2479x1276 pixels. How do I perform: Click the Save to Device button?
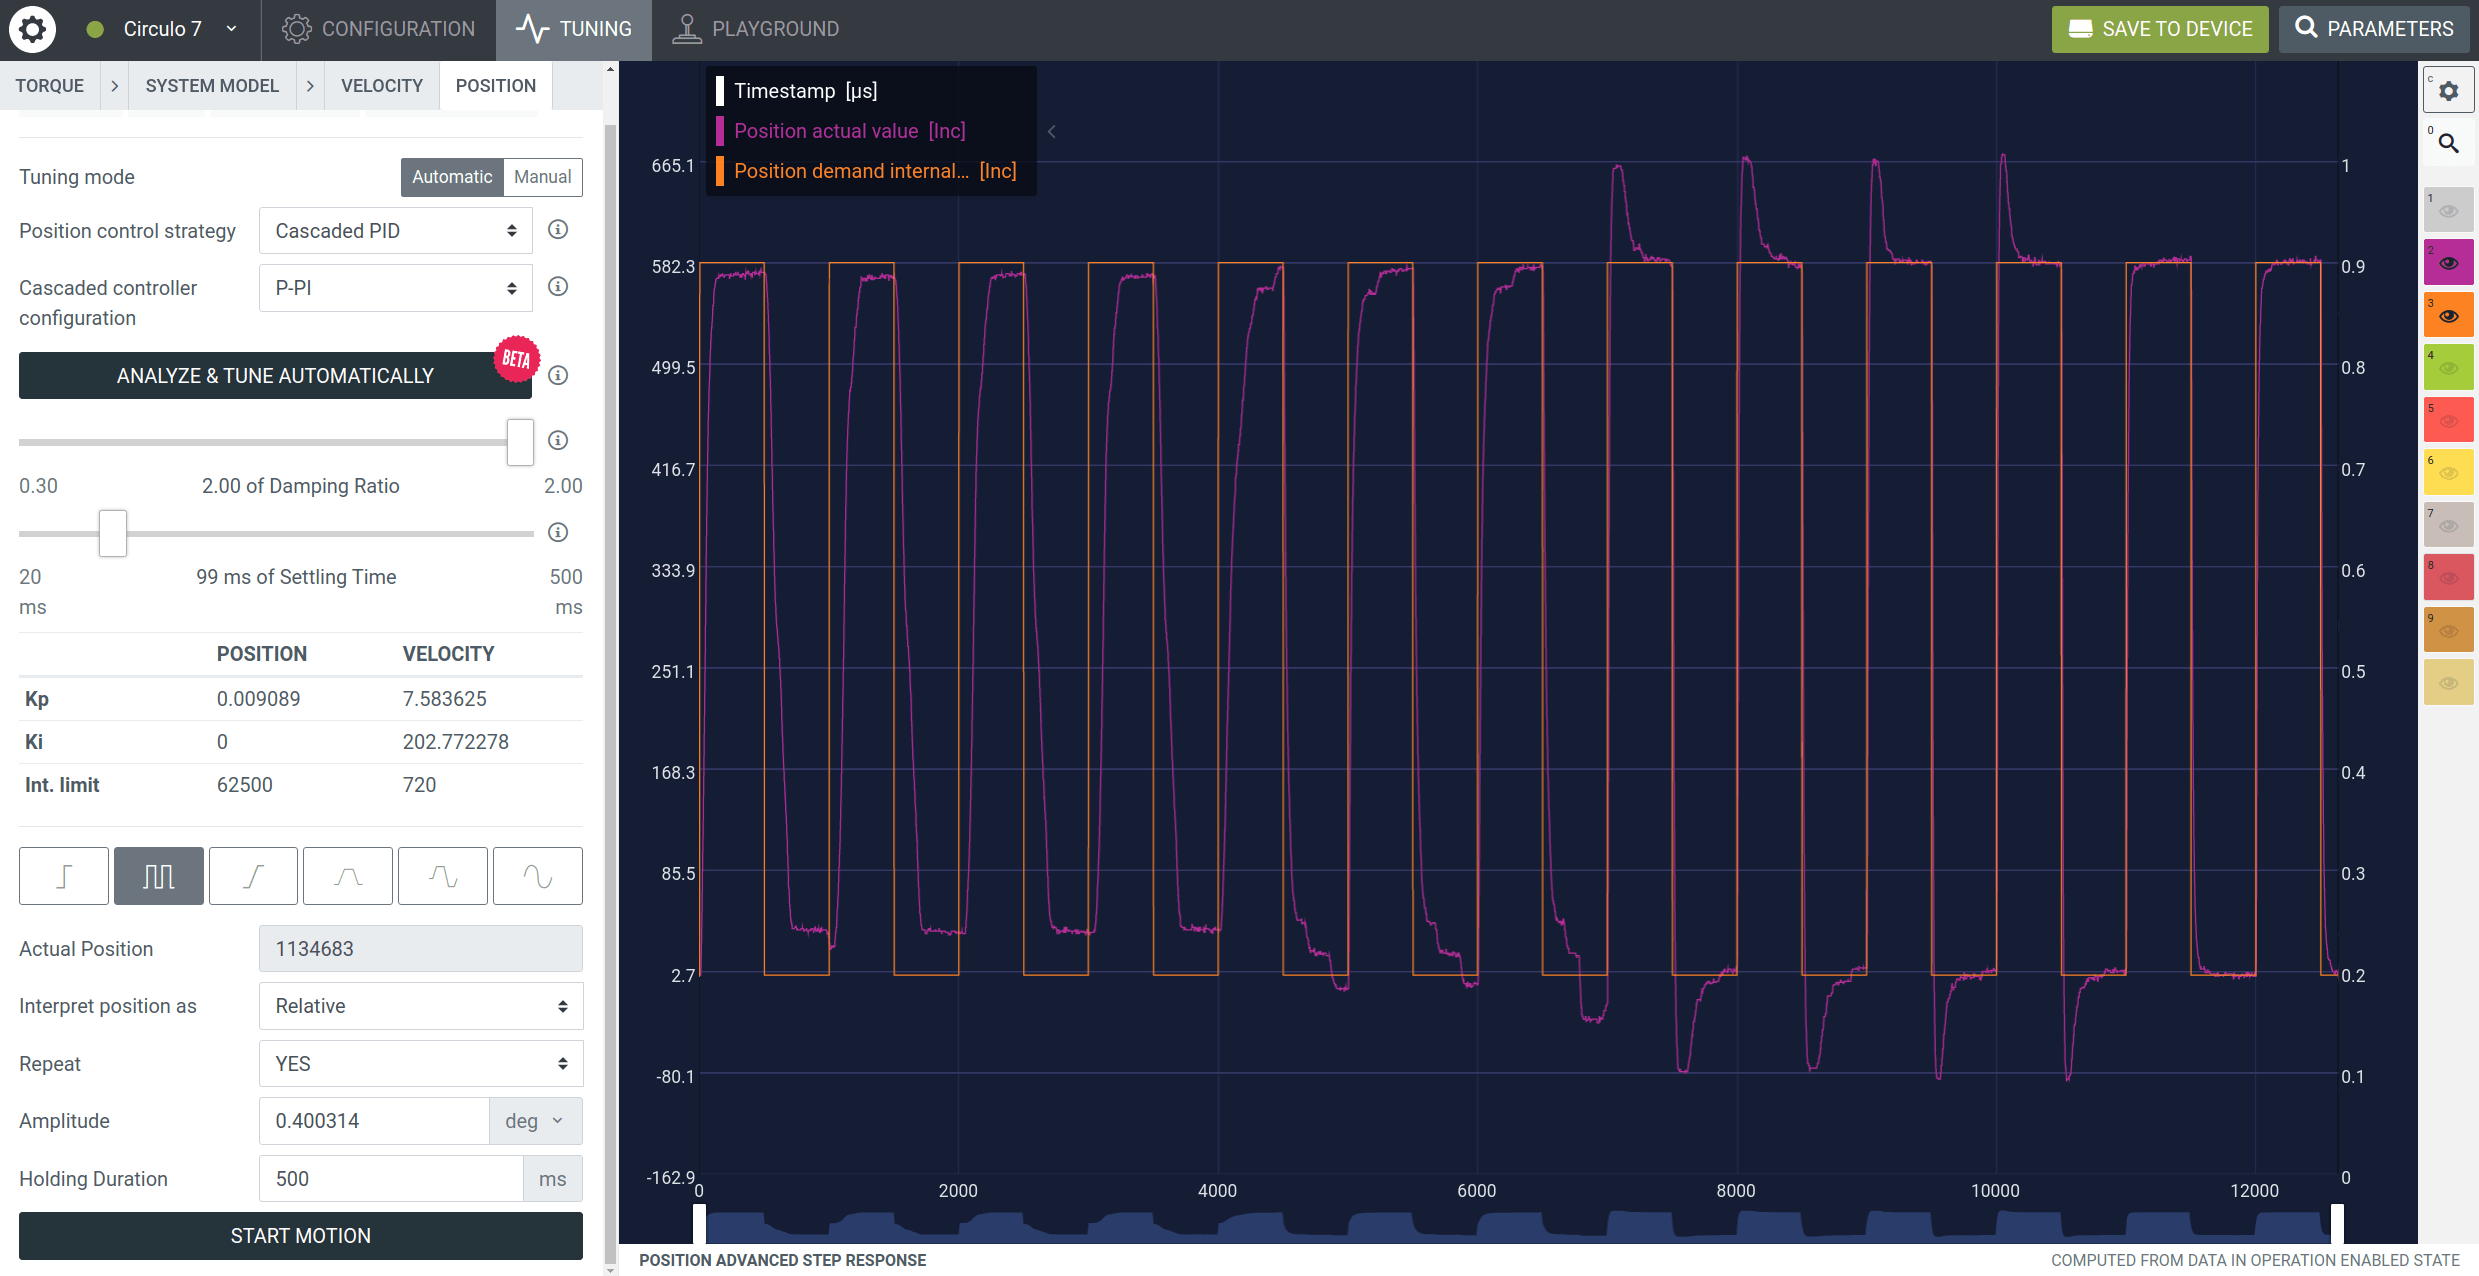tap(2160, 29)
